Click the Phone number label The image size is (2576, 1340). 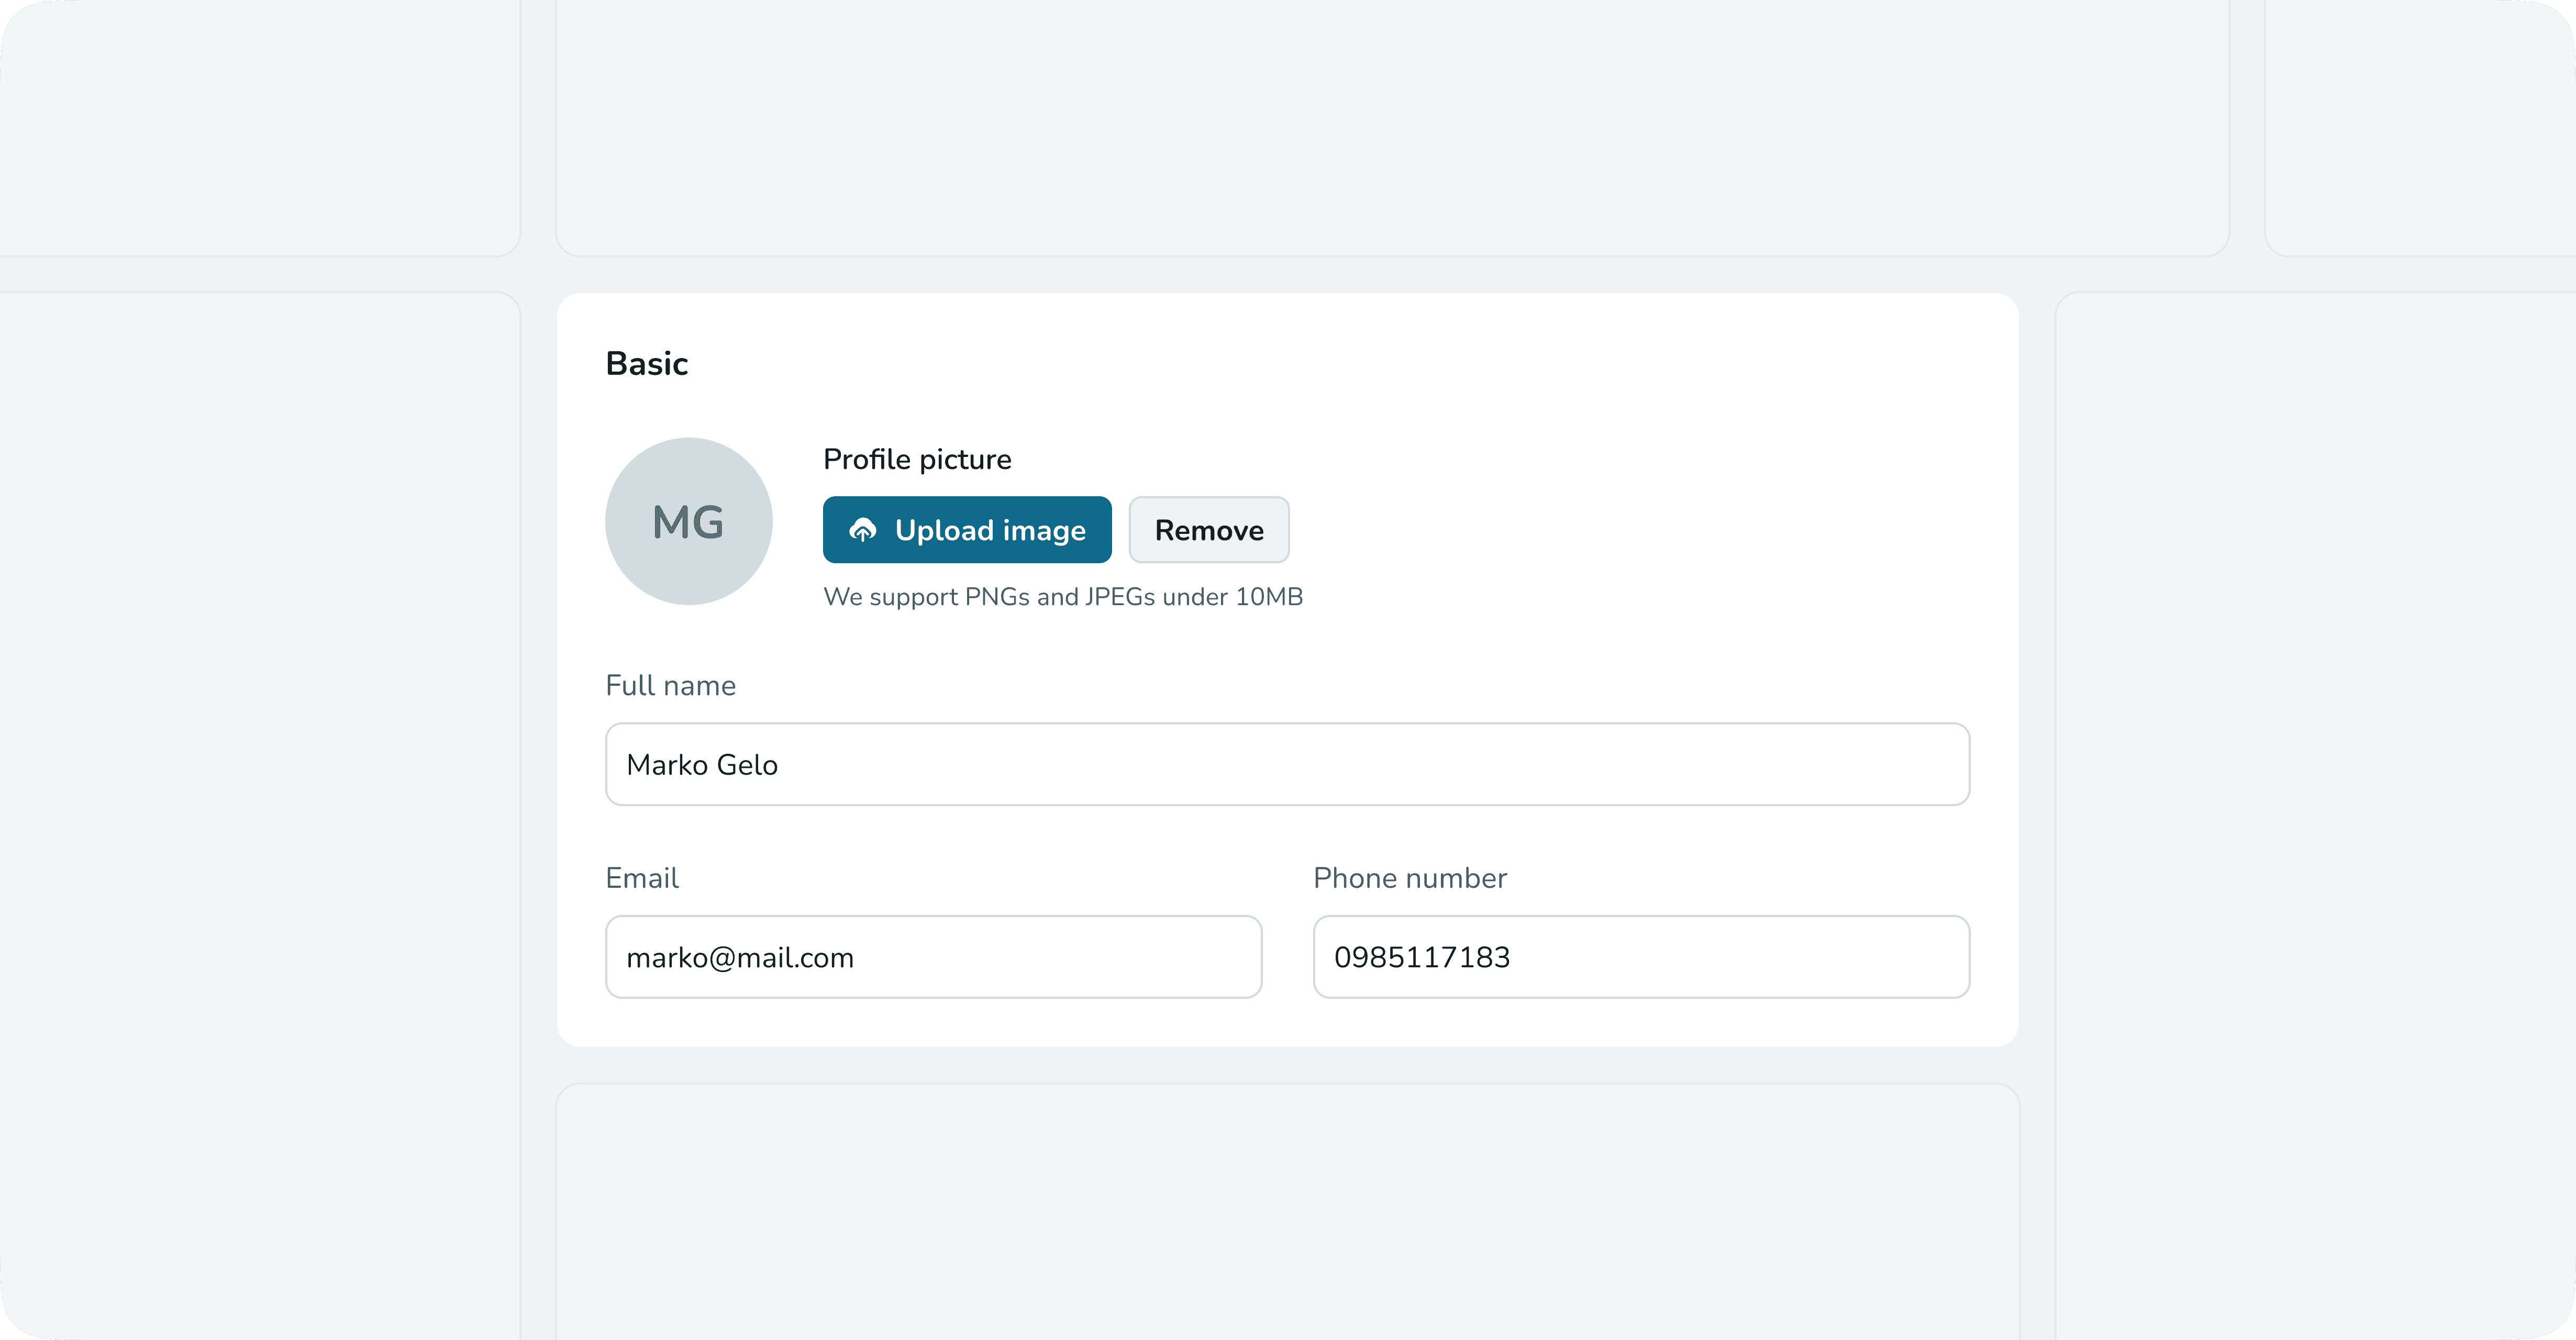click(x=1409, y=878)
